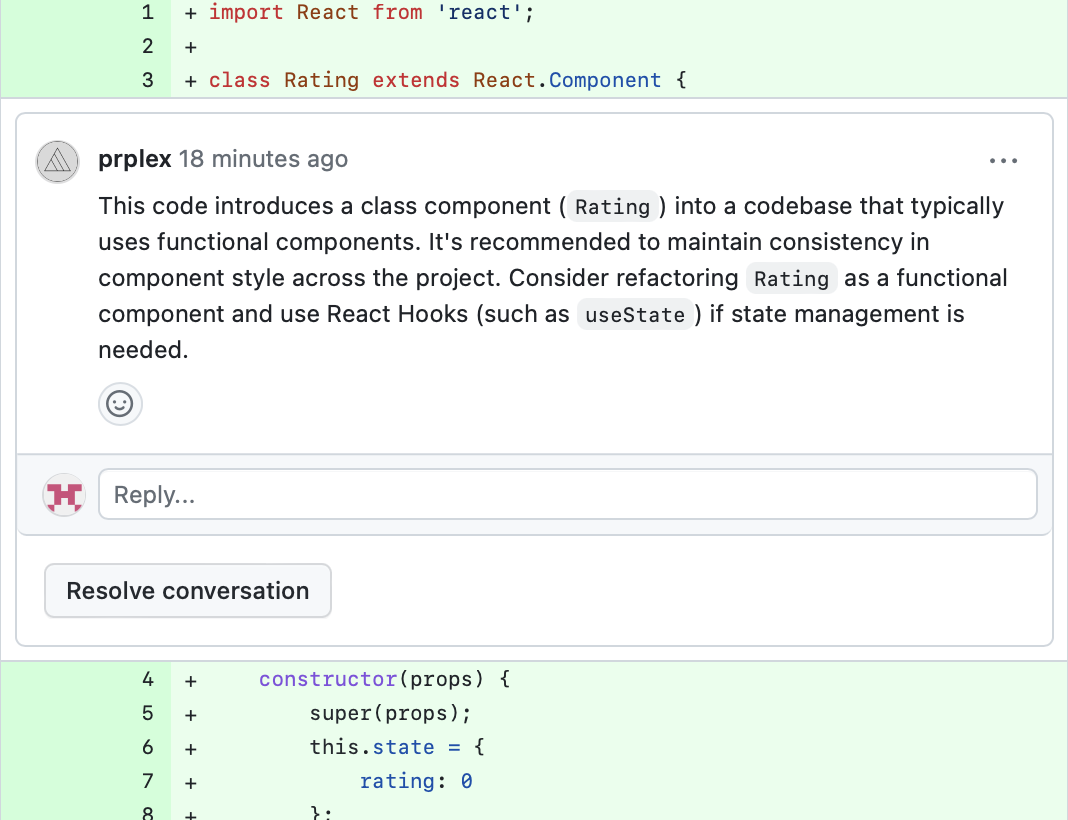The image size is (1068, 820).
Task: Click the constructor keyword on line 4
Action: [x=328, y=679]
